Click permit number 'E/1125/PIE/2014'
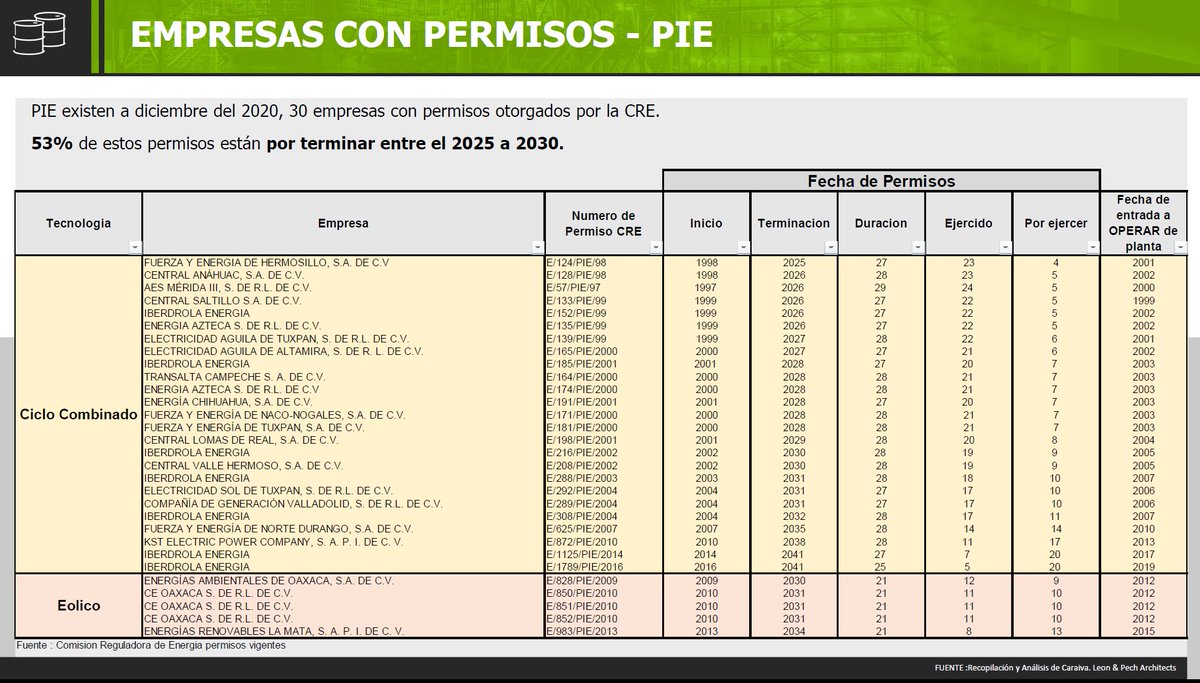Screen dimensions: 1200x683 click(x=585, y=554)
